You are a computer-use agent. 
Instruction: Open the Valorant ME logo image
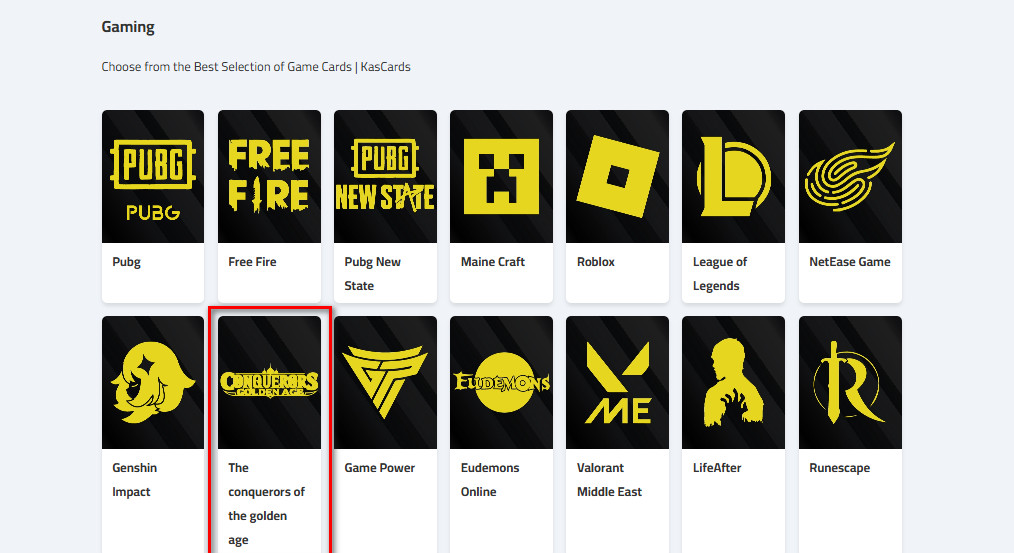pos(618,382)
